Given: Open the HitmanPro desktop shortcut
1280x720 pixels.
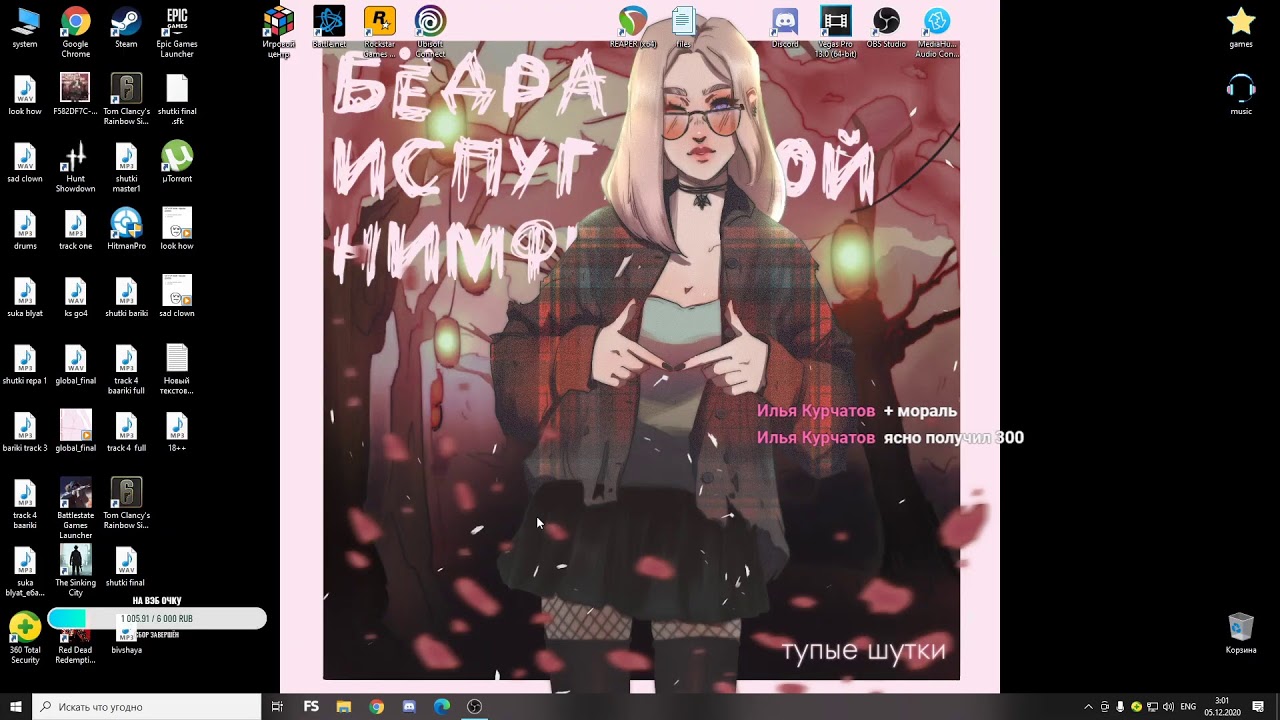Looking at the screenshot, I should (x=126, y=230).
